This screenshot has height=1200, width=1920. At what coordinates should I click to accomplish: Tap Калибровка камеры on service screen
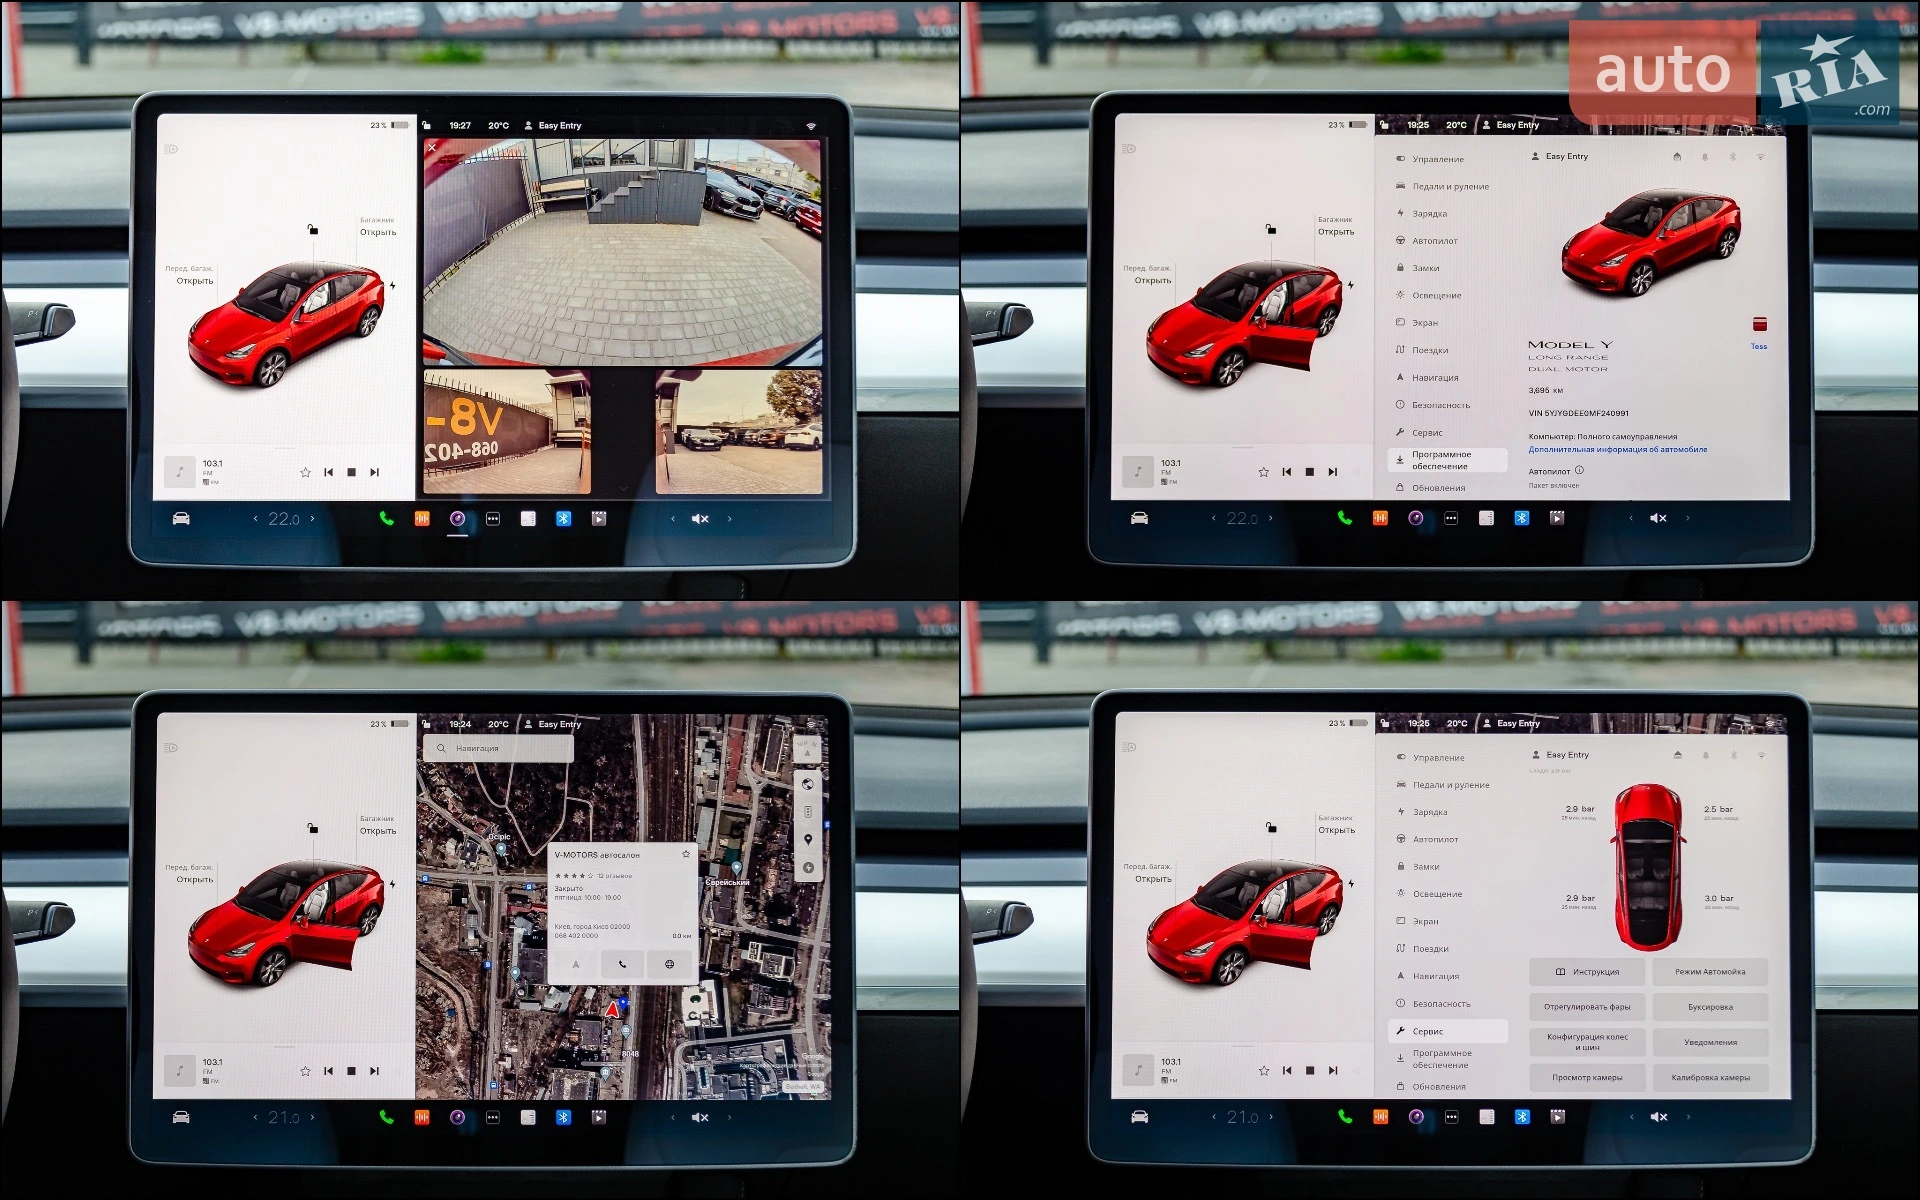(1710, 1078)
